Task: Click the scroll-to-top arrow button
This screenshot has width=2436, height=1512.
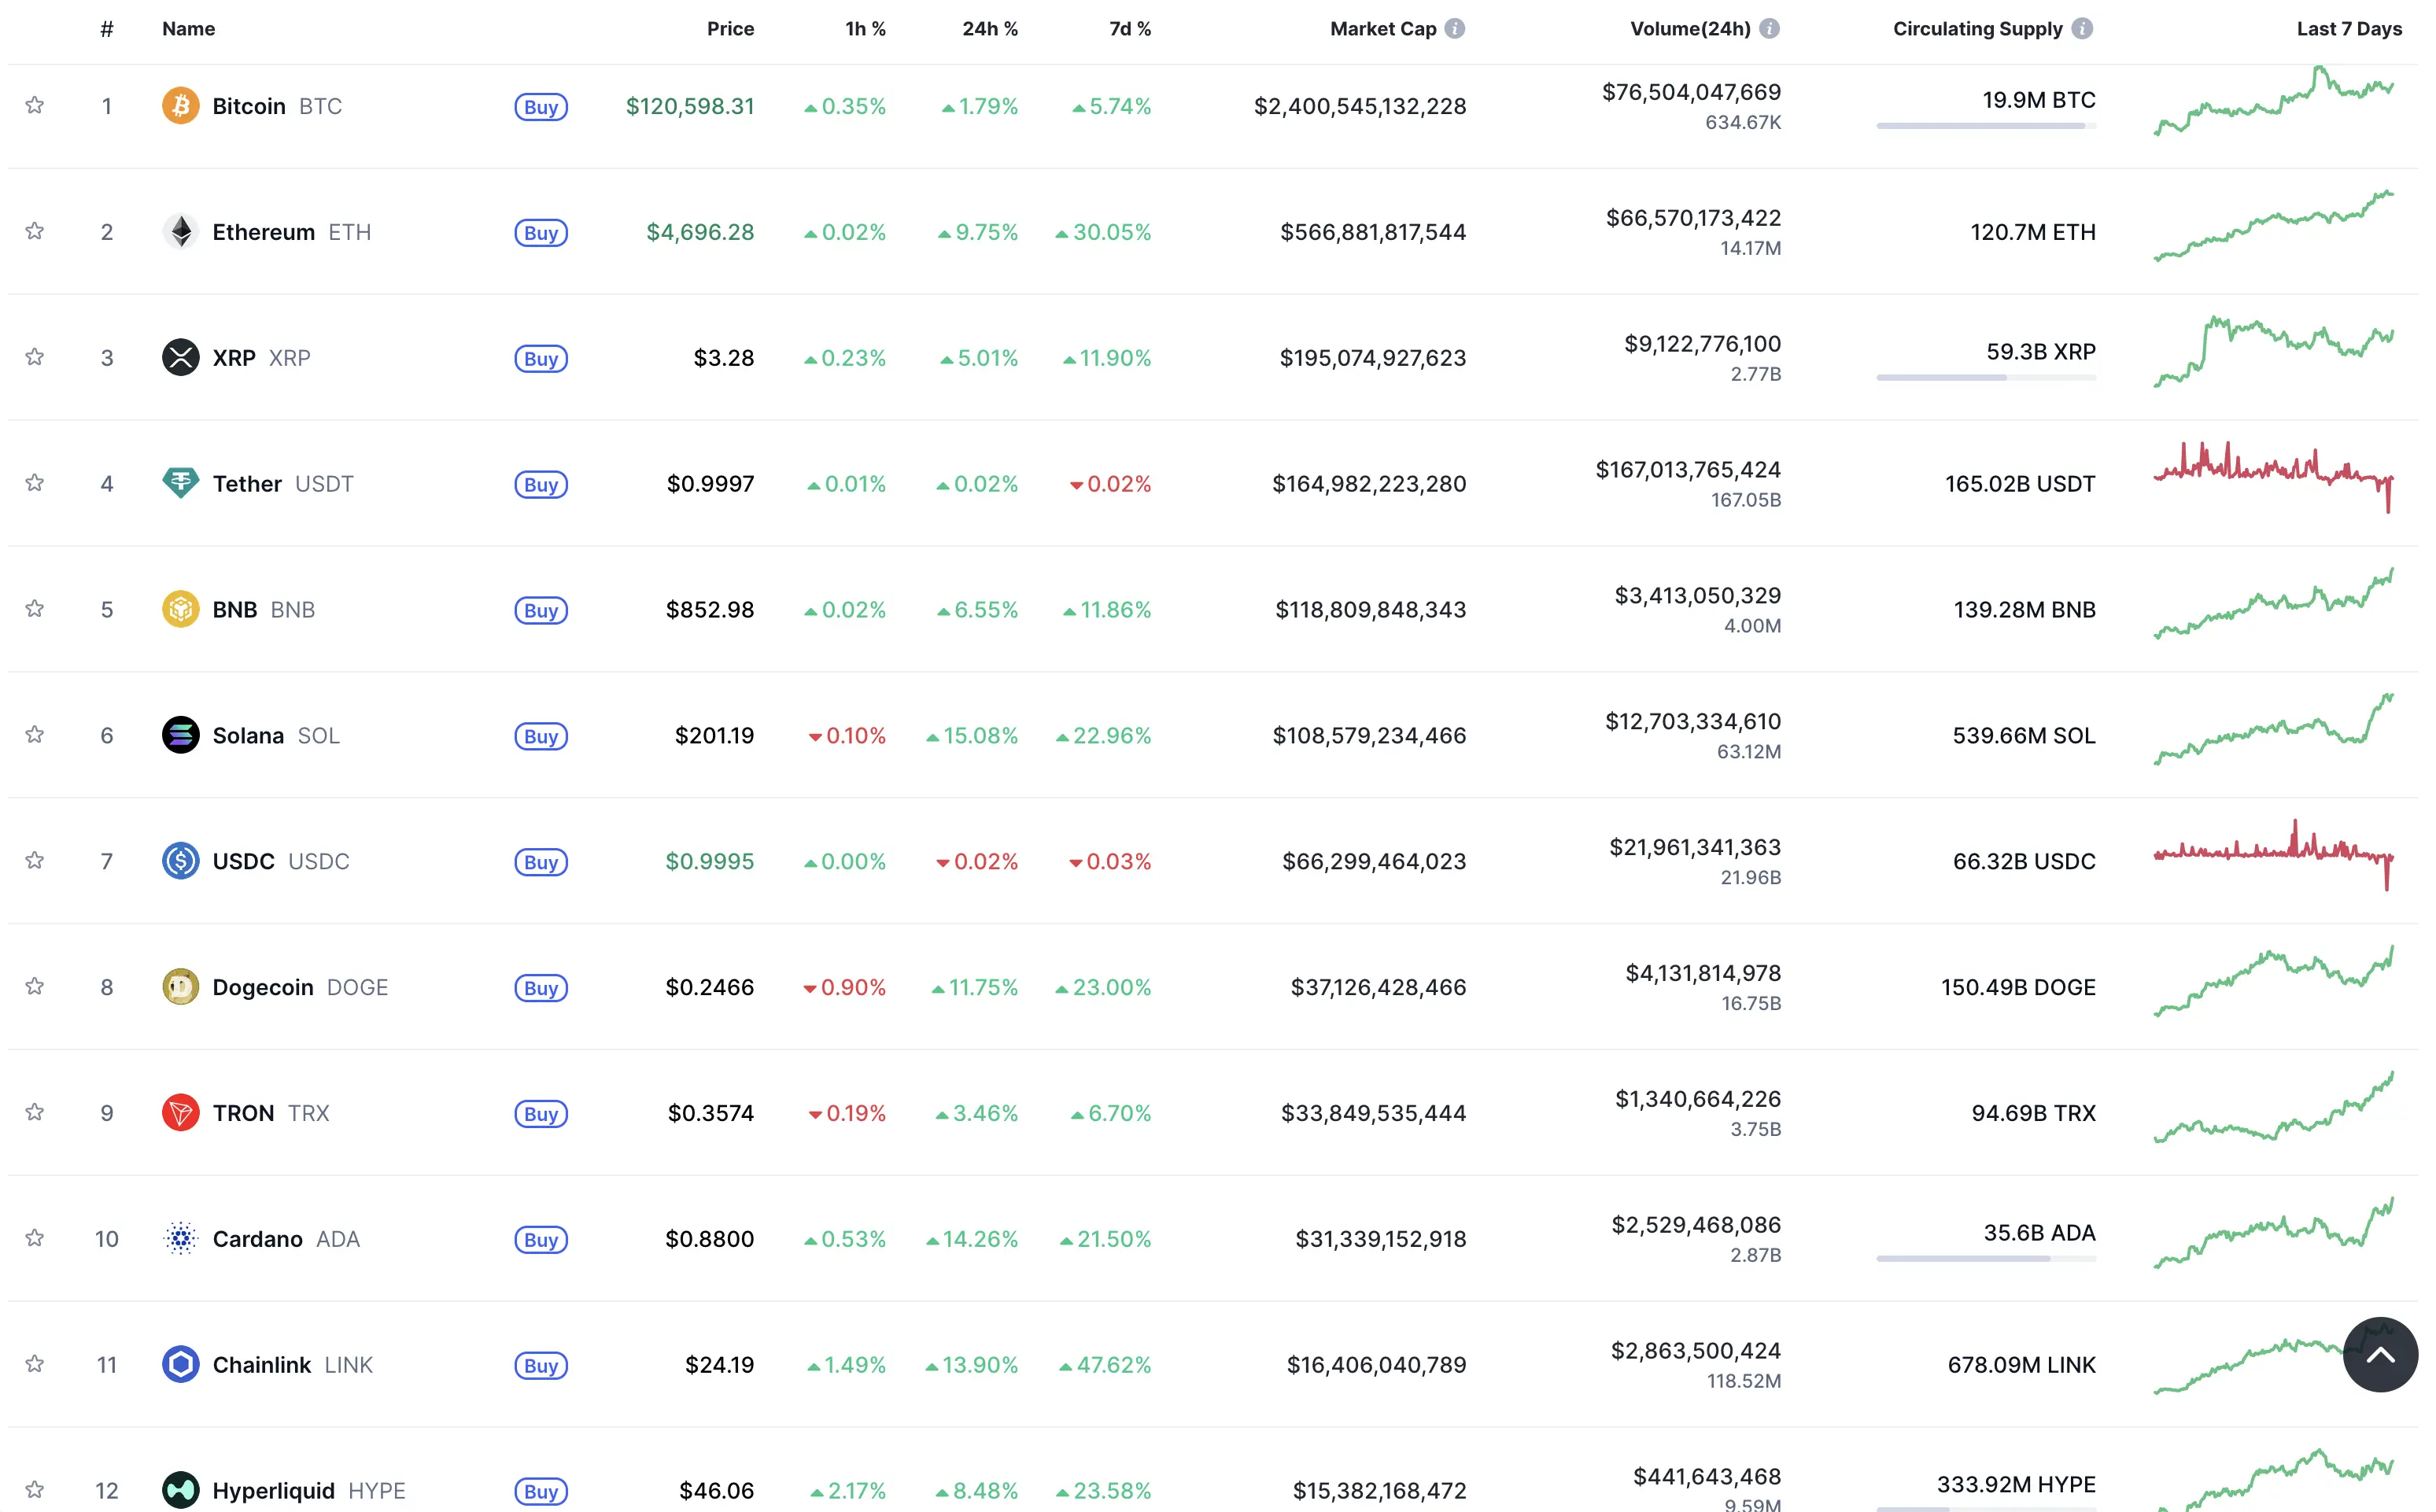Action: pyautogui.click(x=2381, y=1354)
